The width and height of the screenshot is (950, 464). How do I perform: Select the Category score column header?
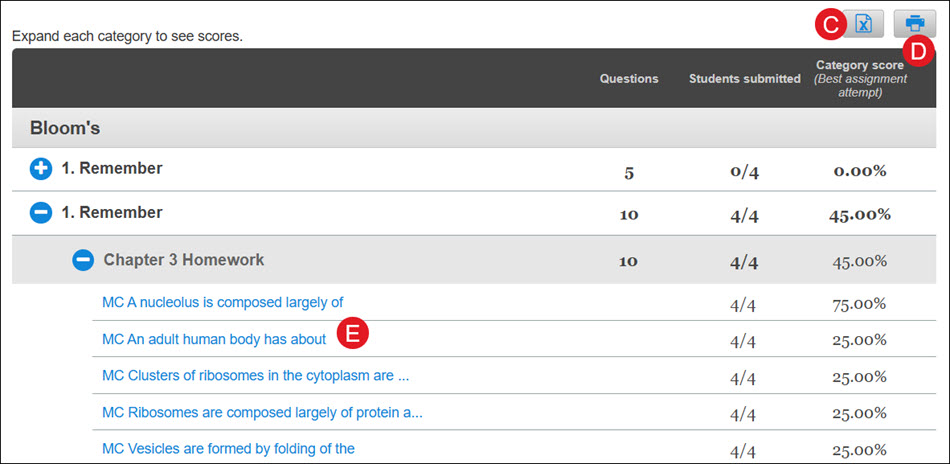pos(860,79)
